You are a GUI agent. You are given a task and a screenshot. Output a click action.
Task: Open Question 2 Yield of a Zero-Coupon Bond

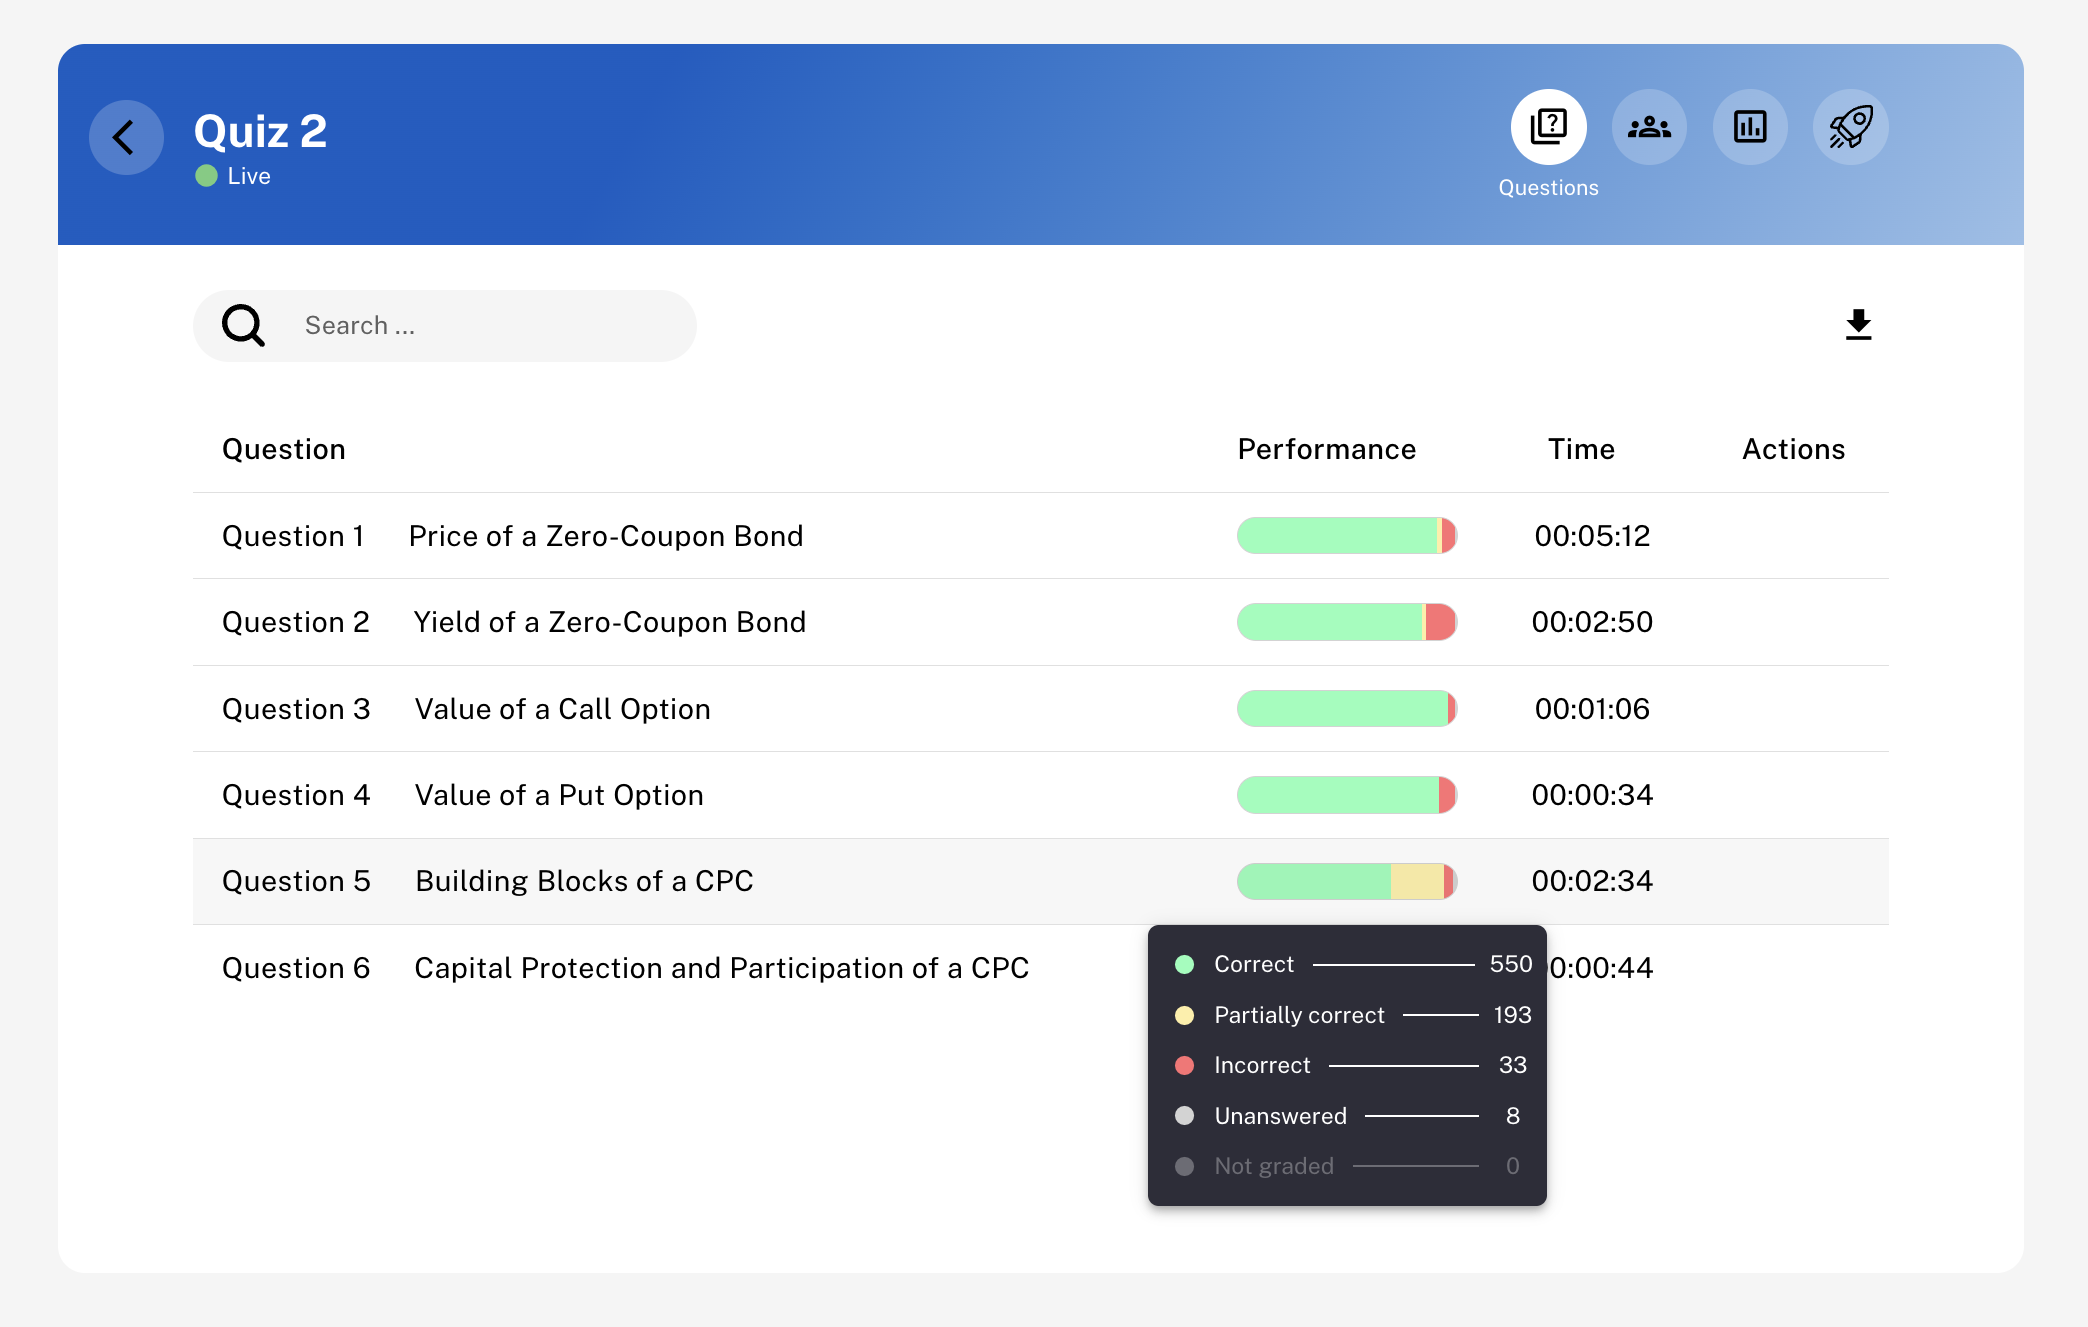click(x=609, y=622)
